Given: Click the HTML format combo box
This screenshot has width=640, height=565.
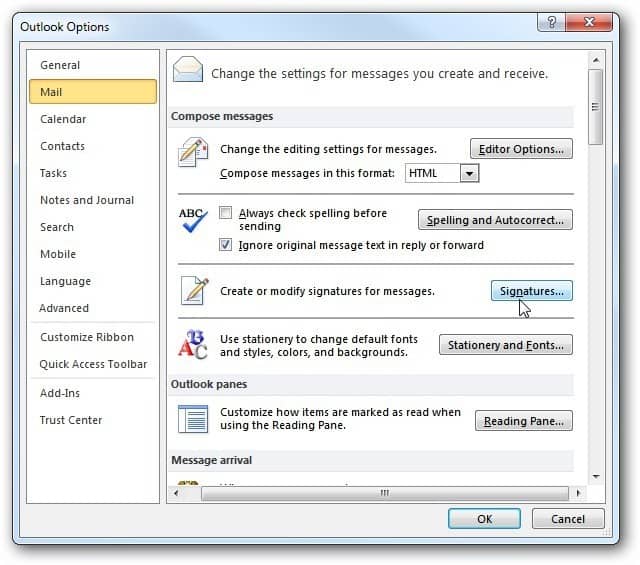Looking at the screenshot, I should click(x=442, y=174).
